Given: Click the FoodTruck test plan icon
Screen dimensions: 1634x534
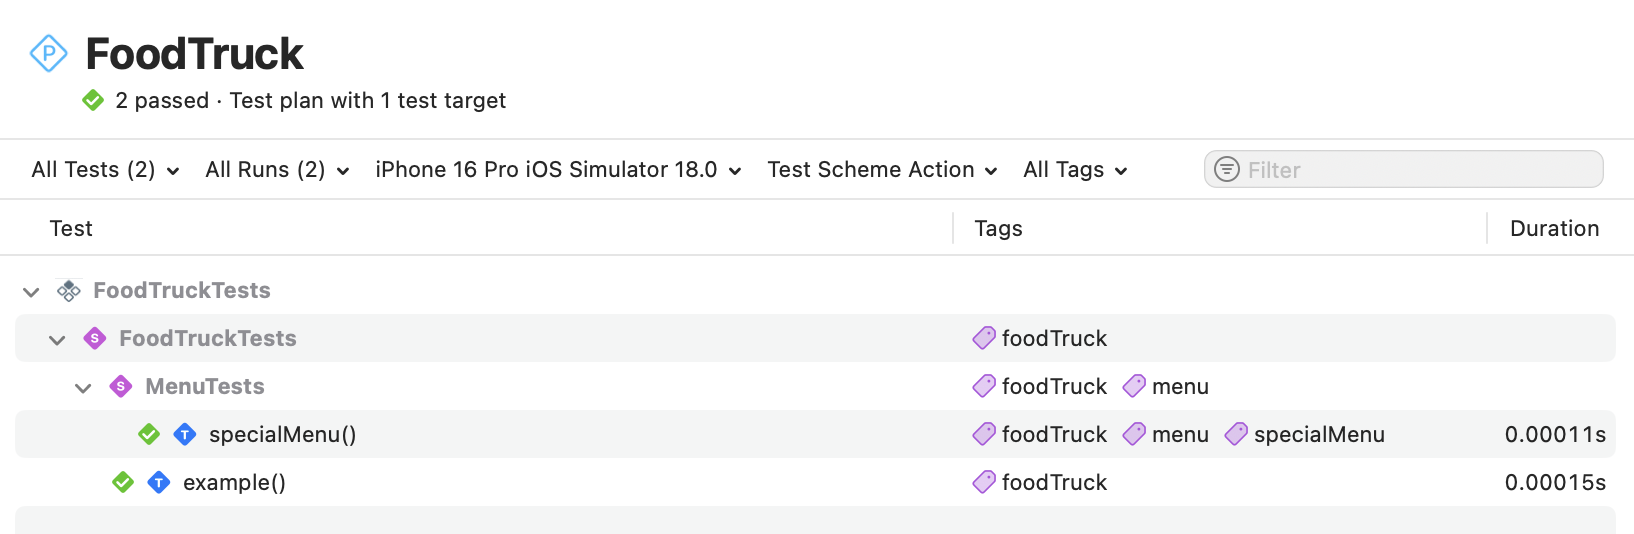Looking at the screenshot, I should [x=49, y=53].
